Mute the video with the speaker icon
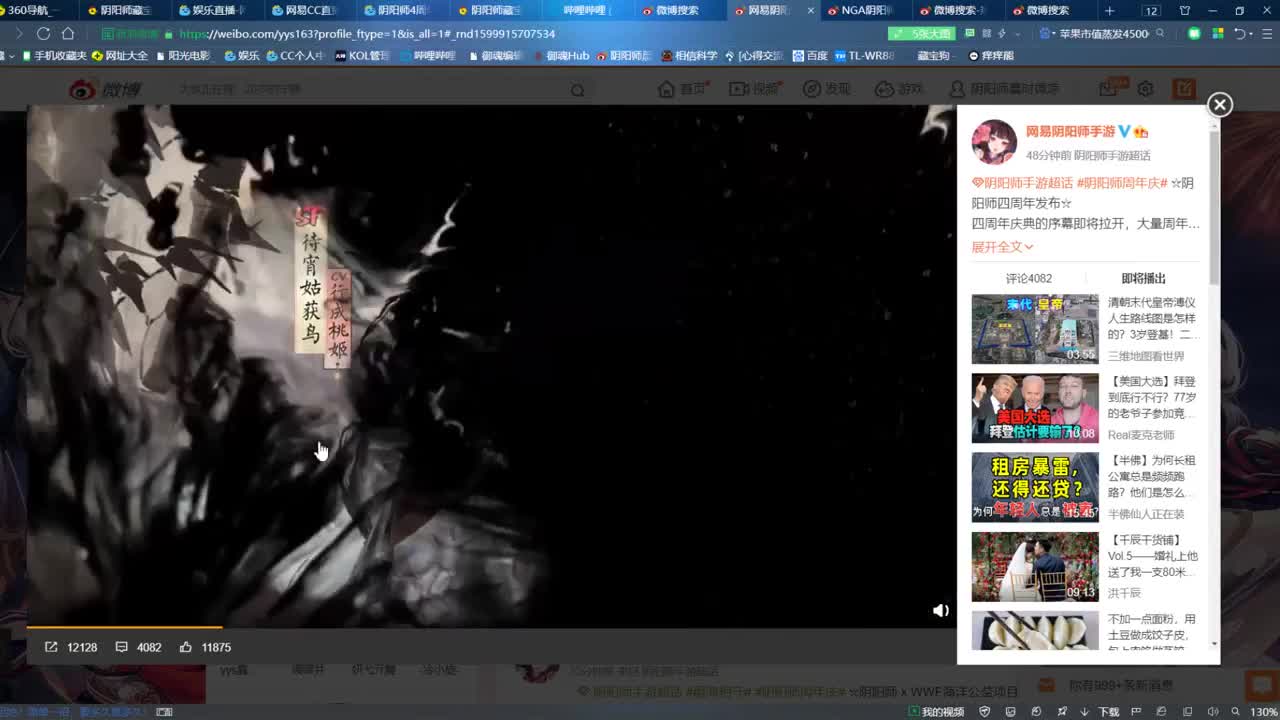The height and width of the screenshot is (720, 1280). tap(940, 610)
